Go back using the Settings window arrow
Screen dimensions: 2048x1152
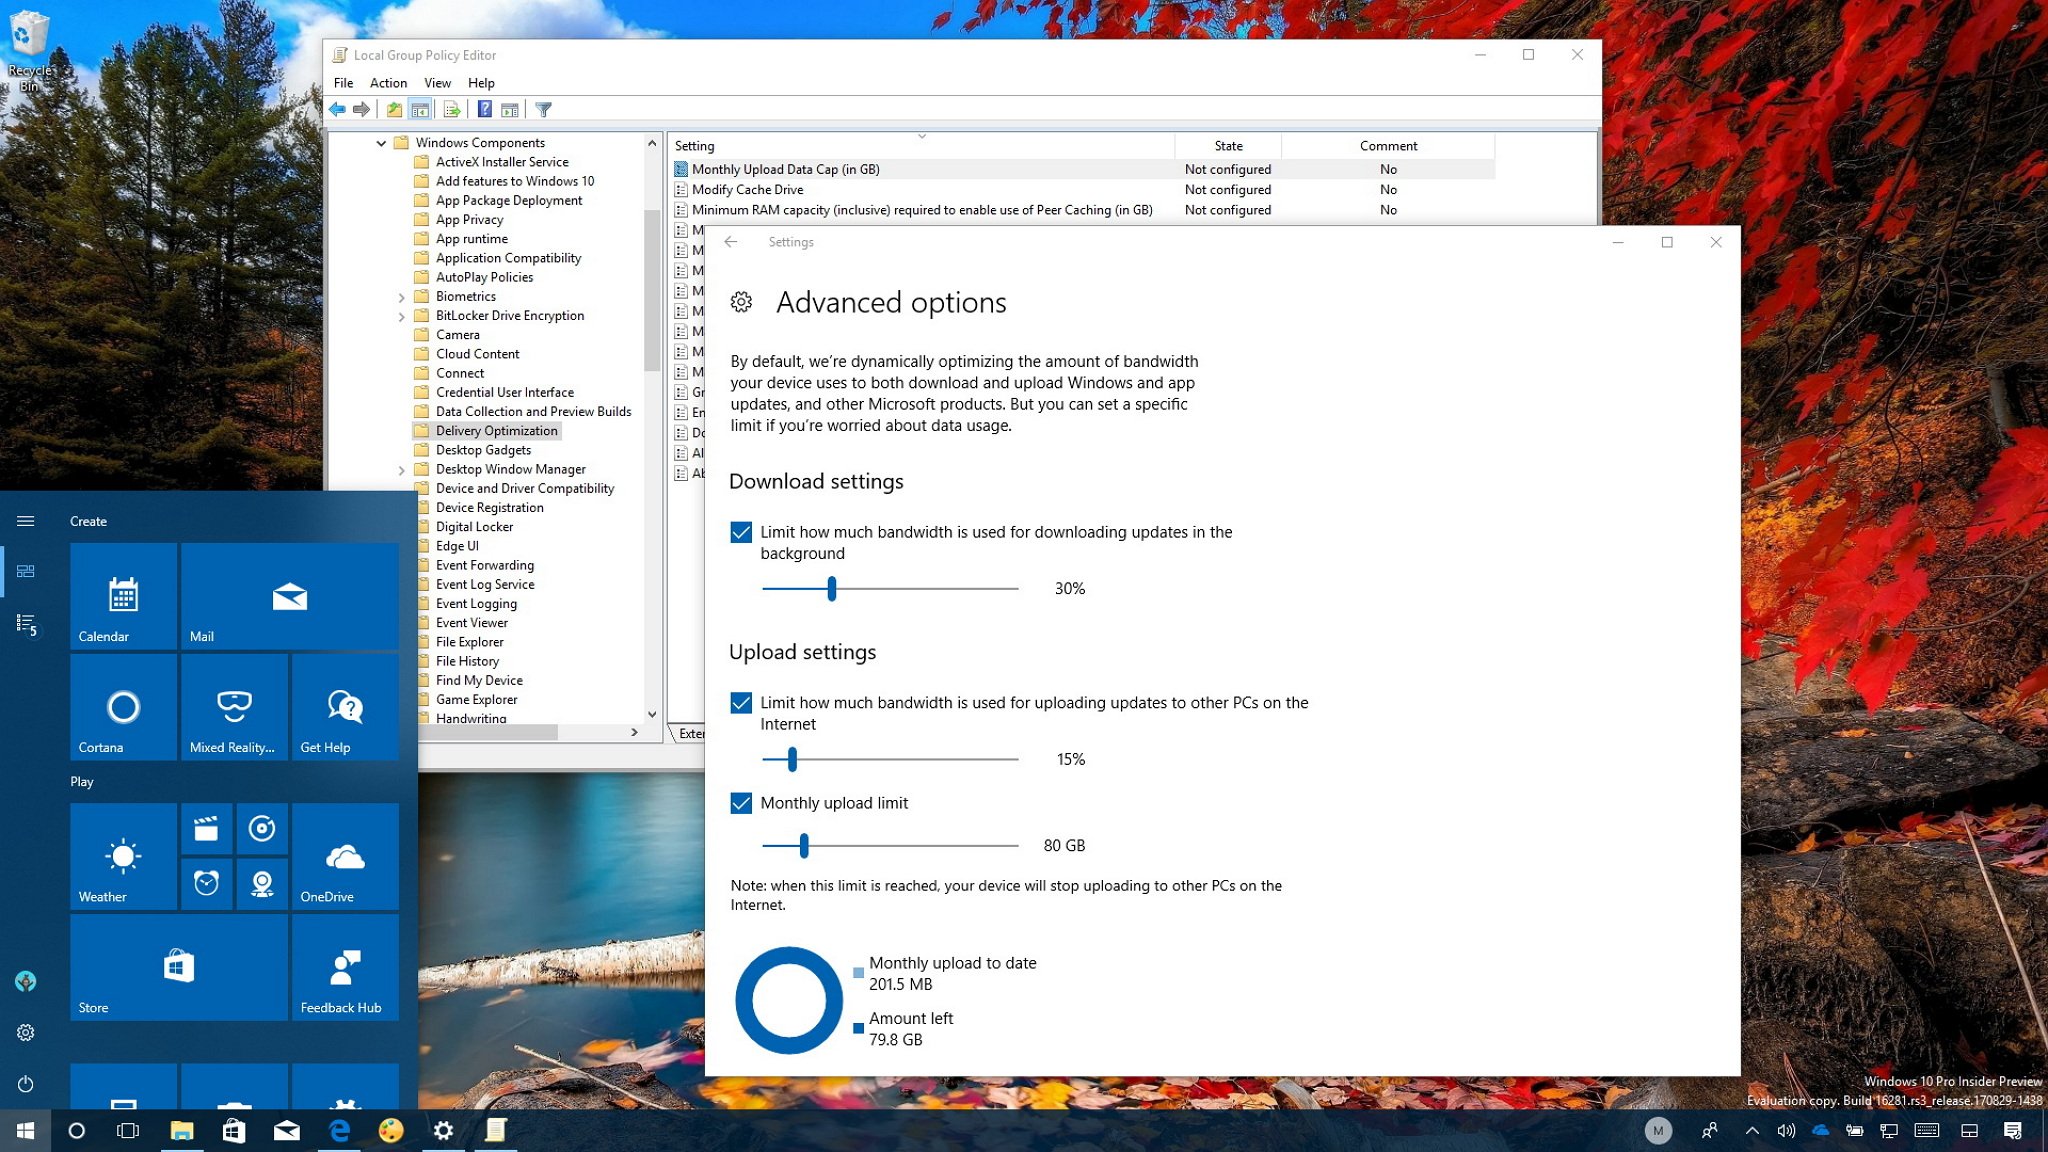tap(731, 242)
